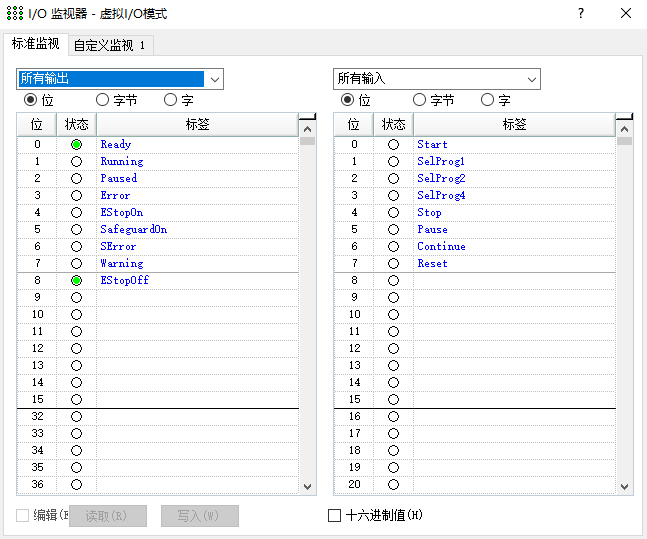Click the Reset input status circle
This screenshot has height=539, width=647.
[x=393, y=264]
